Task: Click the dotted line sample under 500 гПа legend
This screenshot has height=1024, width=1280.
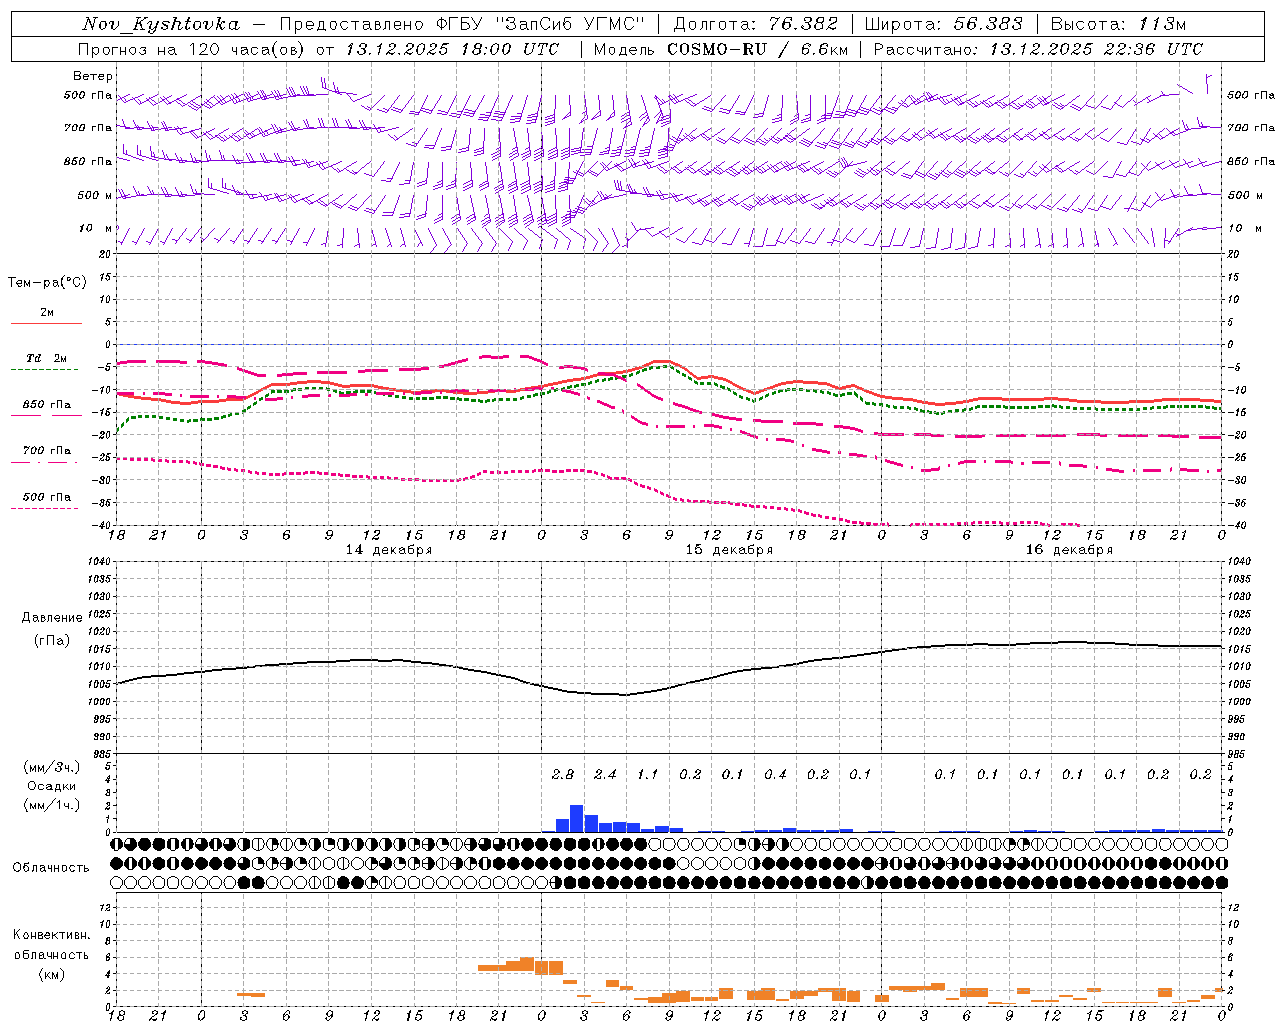Action: pos(45,509)
